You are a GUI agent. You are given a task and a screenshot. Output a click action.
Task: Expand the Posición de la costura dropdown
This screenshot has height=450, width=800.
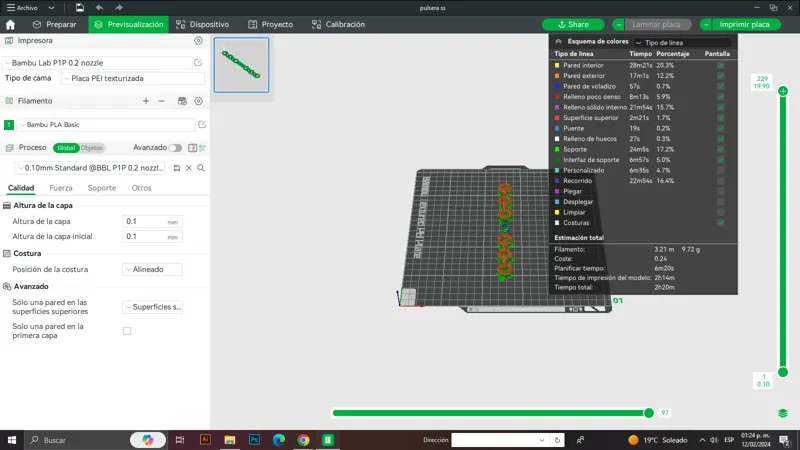(x=153, y=269)
